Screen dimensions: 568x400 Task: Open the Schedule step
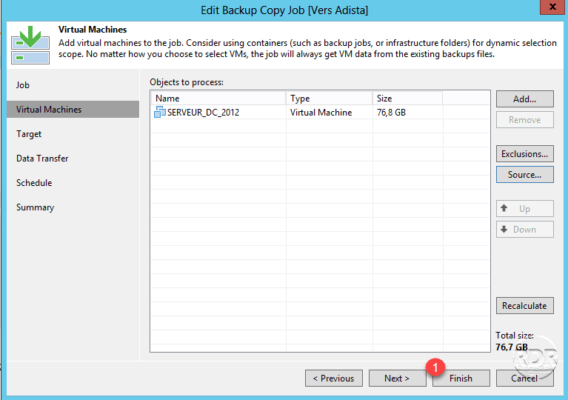(x=34, y=183)
